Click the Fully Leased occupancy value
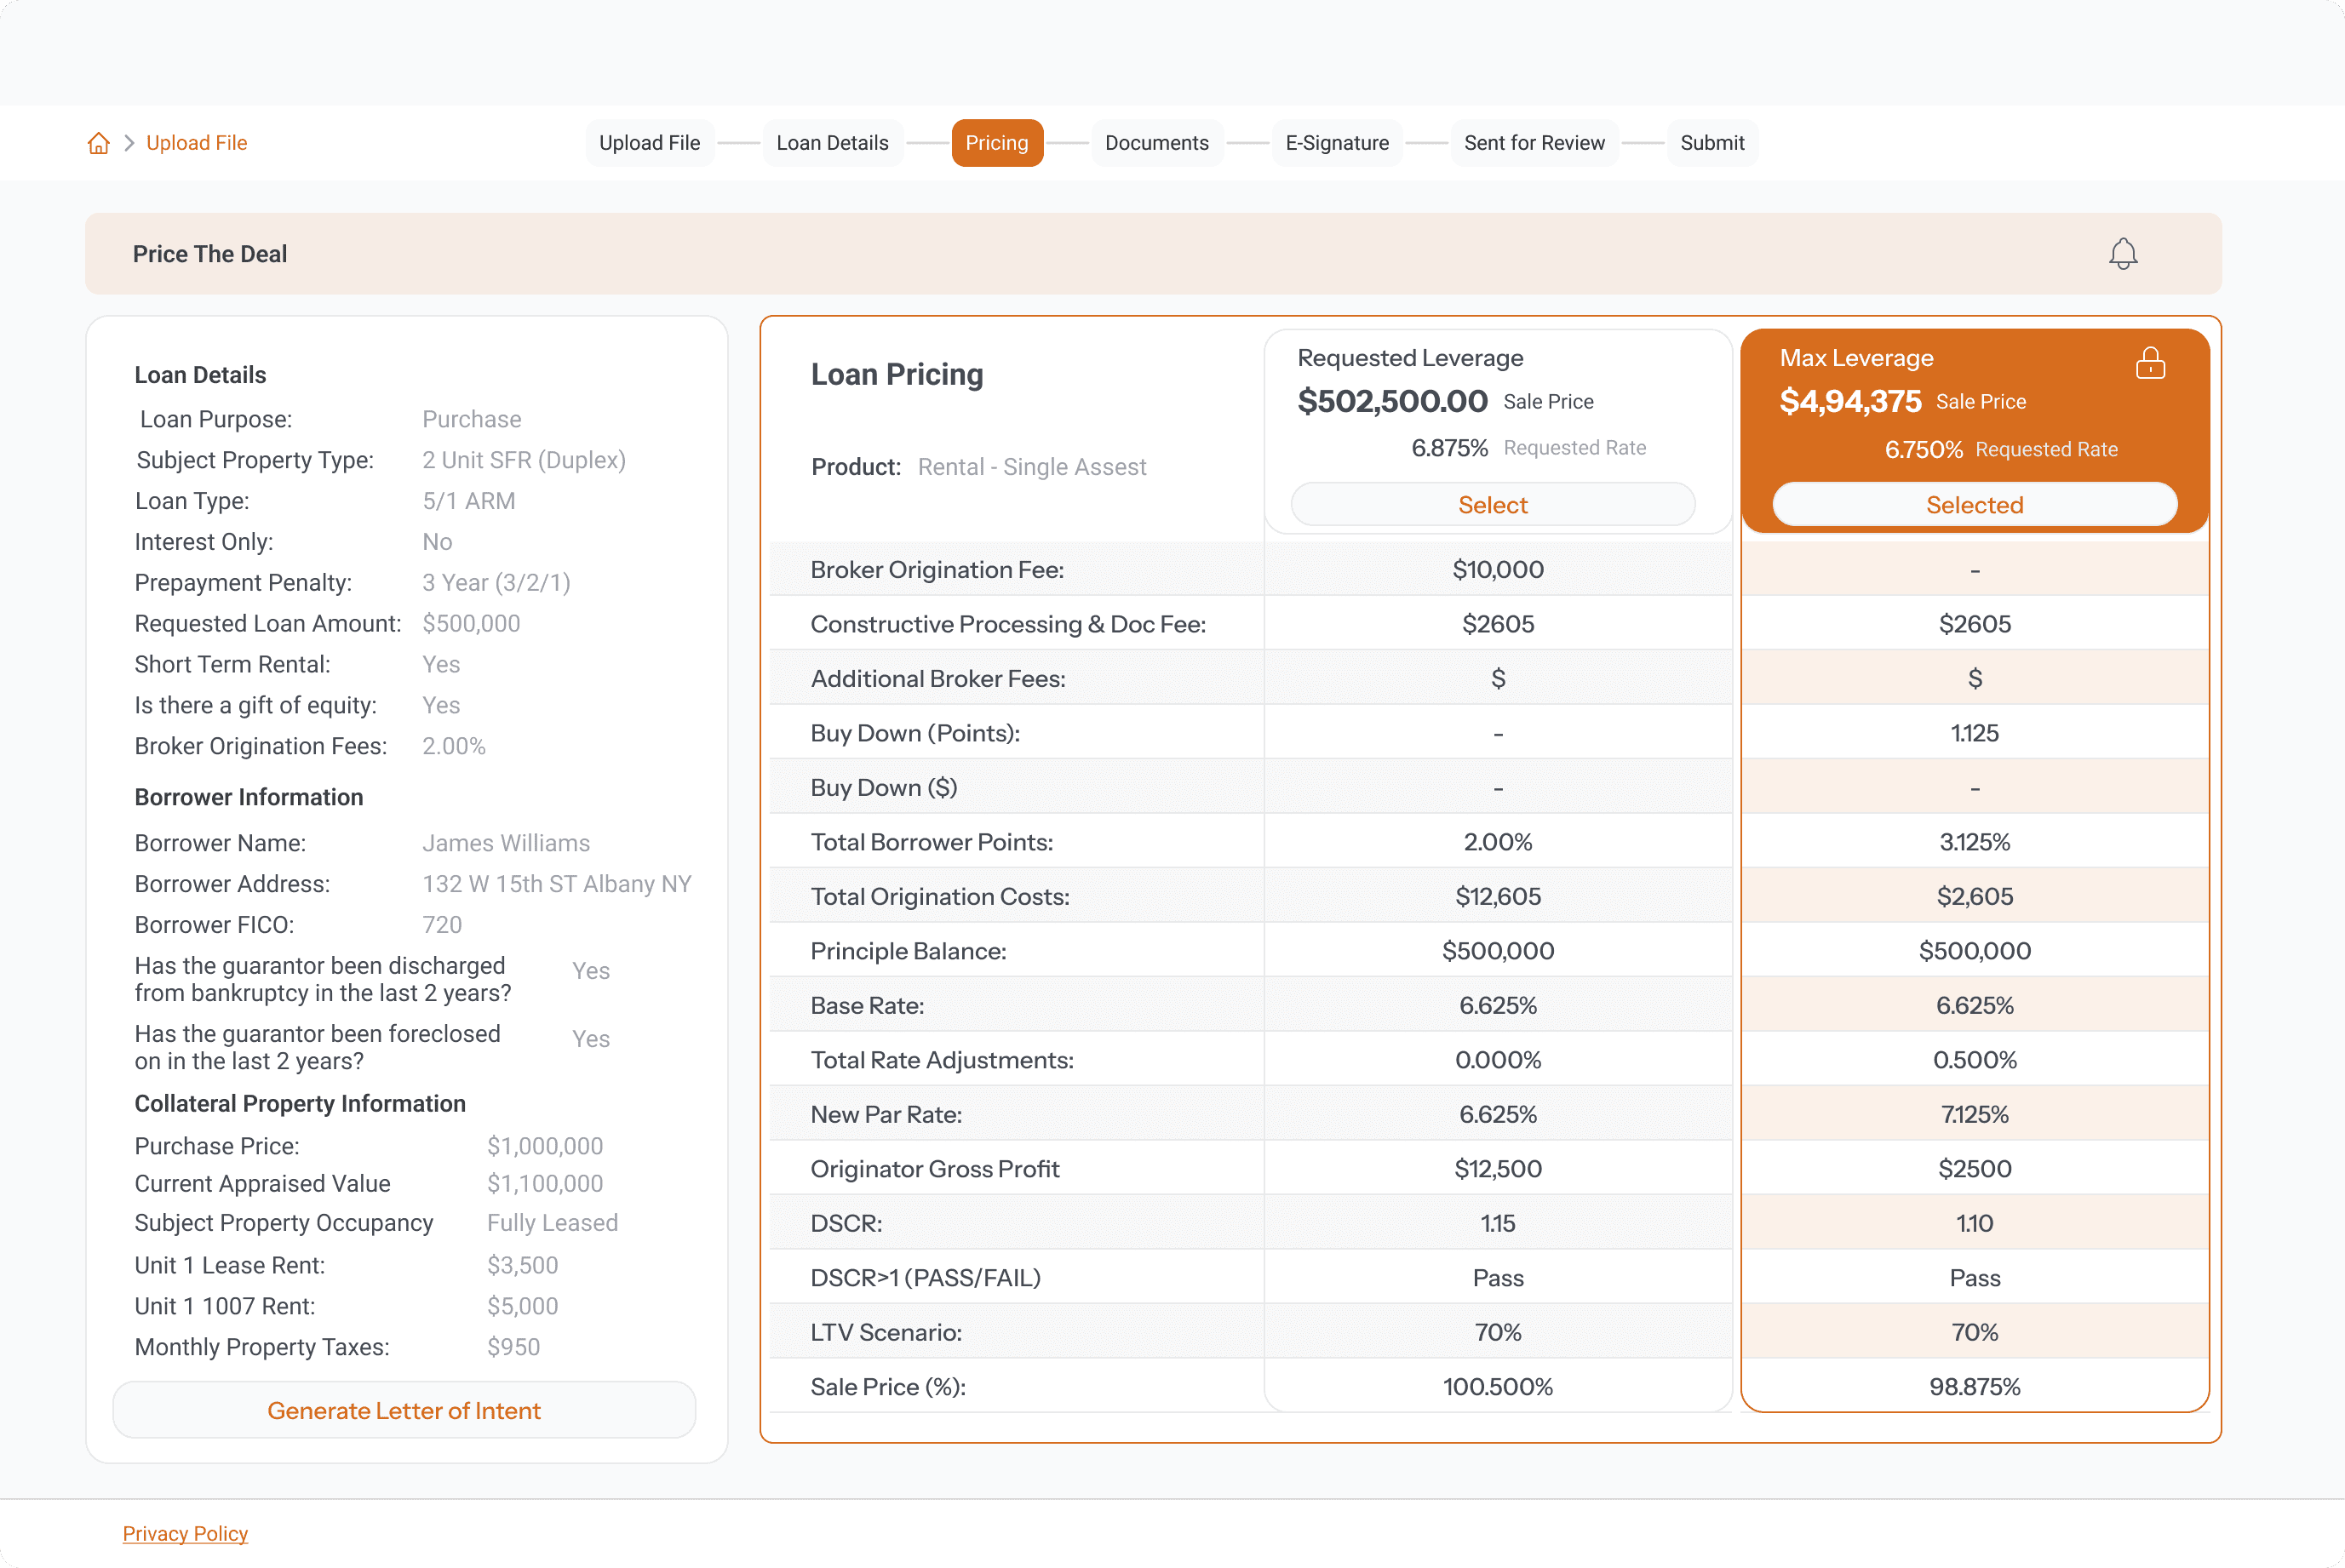Image resolution: width=2345 pixels, height=1568 pixels. coord(552,1223)
